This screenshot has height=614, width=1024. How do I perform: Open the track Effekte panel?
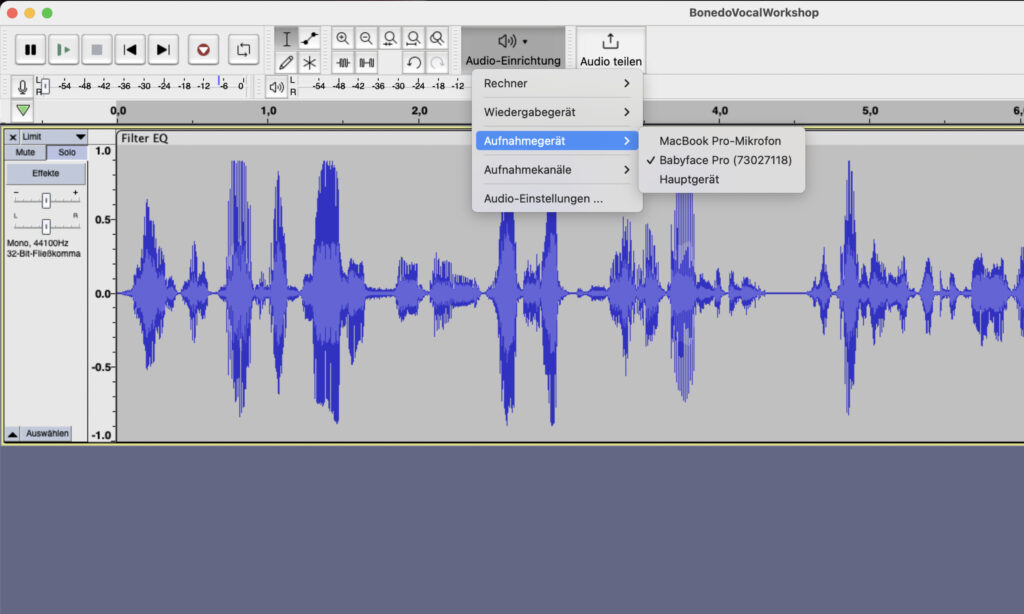tap(46, 173)
